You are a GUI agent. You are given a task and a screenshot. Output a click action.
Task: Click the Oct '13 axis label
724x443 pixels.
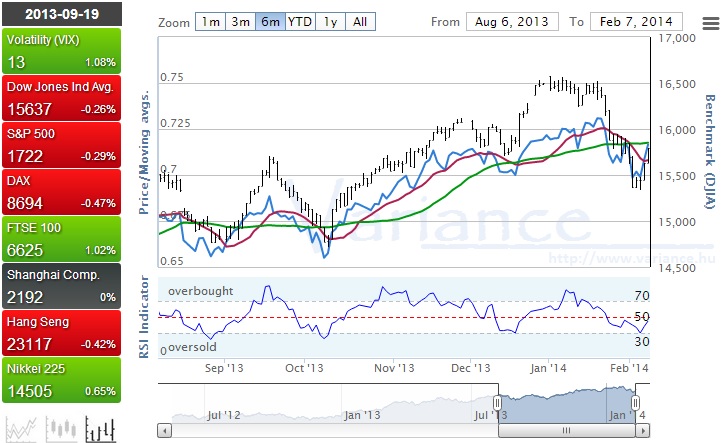coord(304,368)
